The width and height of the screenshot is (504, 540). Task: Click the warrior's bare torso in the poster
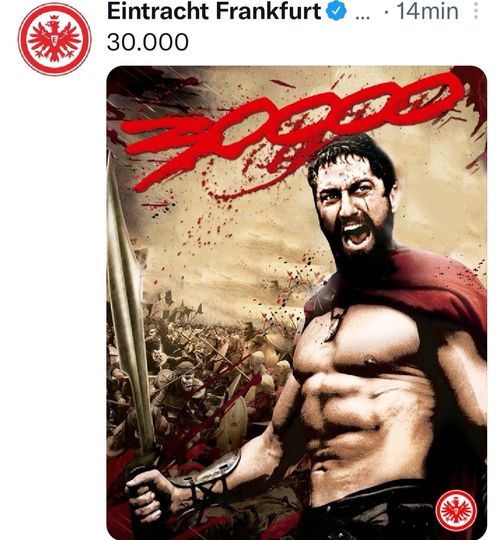tap(365, 396)
